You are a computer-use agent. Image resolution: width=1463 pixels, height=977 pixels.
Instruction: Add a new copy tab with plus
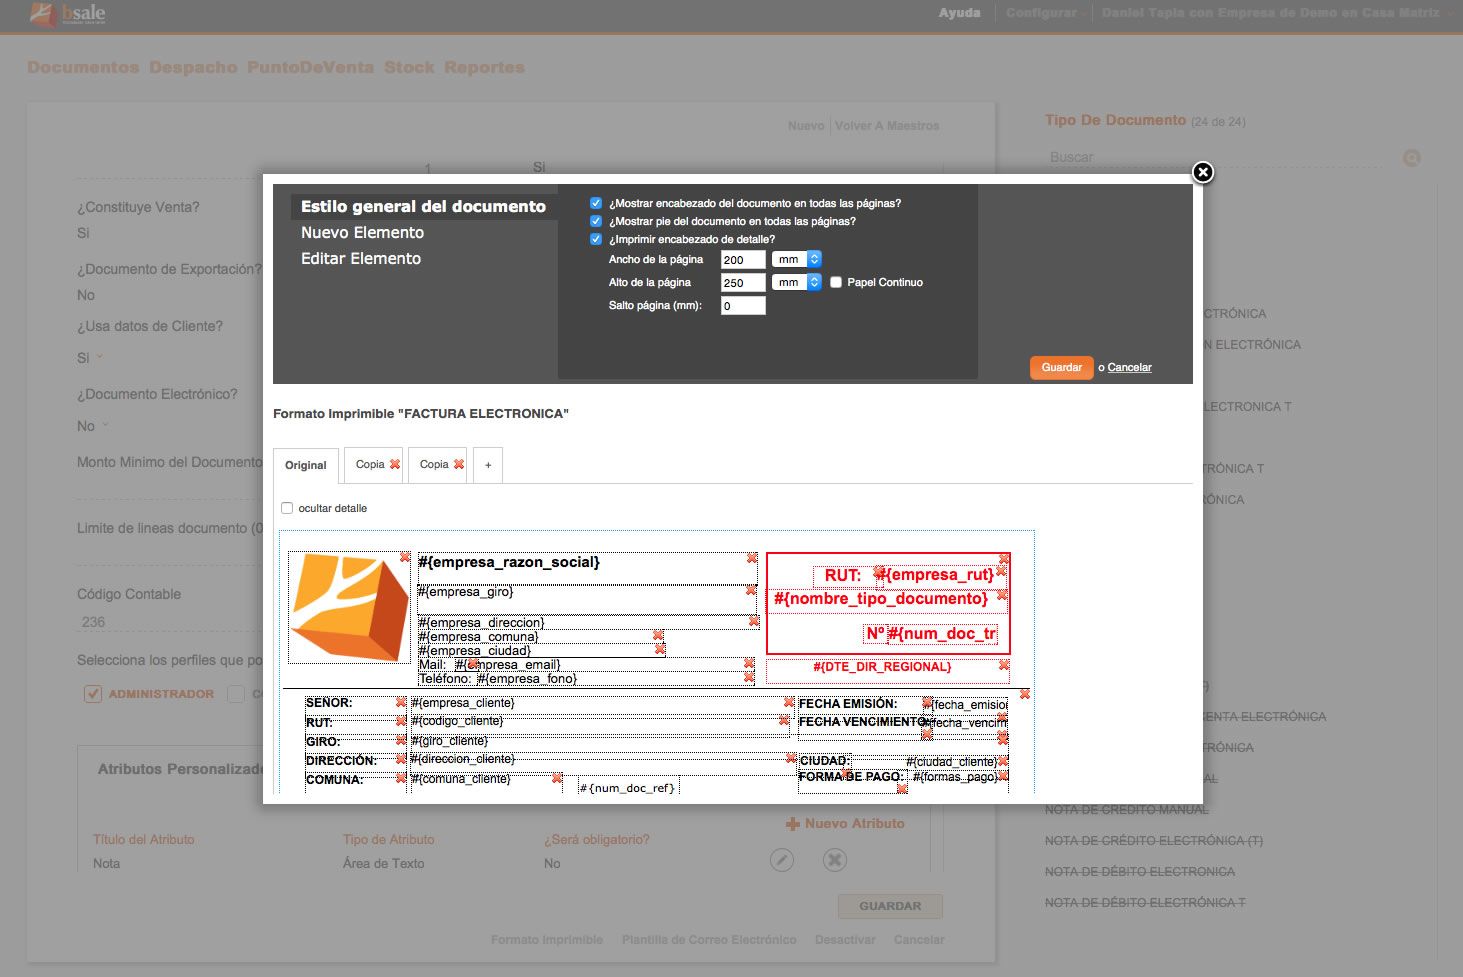pos(488,465)
